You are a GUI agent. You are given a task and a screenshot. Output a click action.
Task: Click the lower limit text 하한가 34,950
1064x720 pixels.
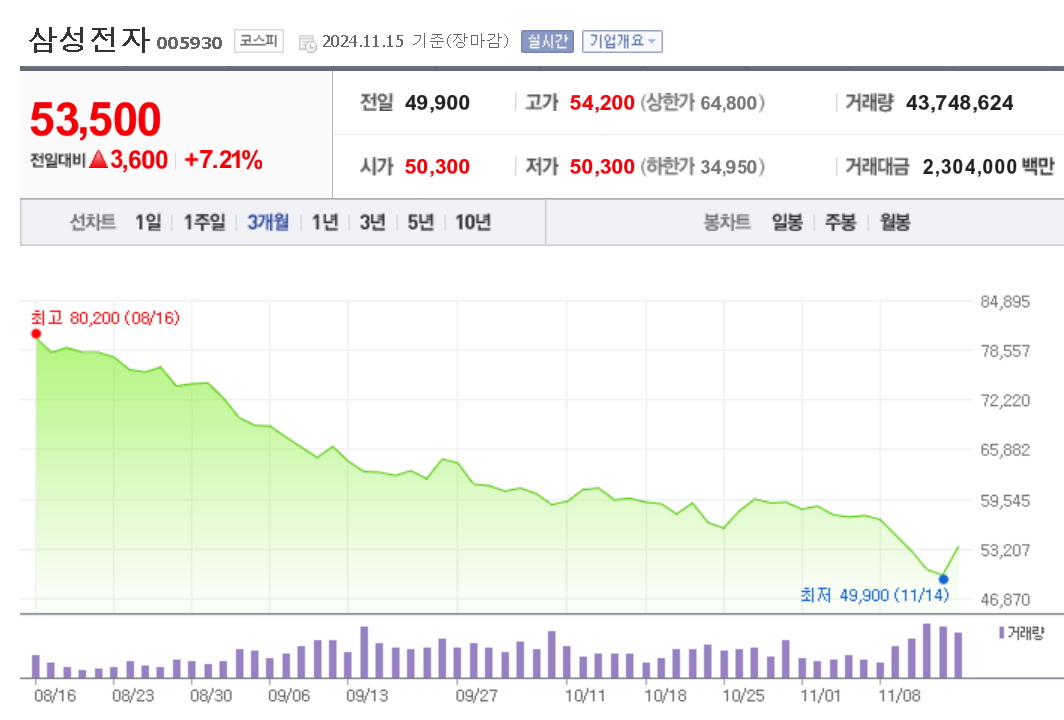702,166
